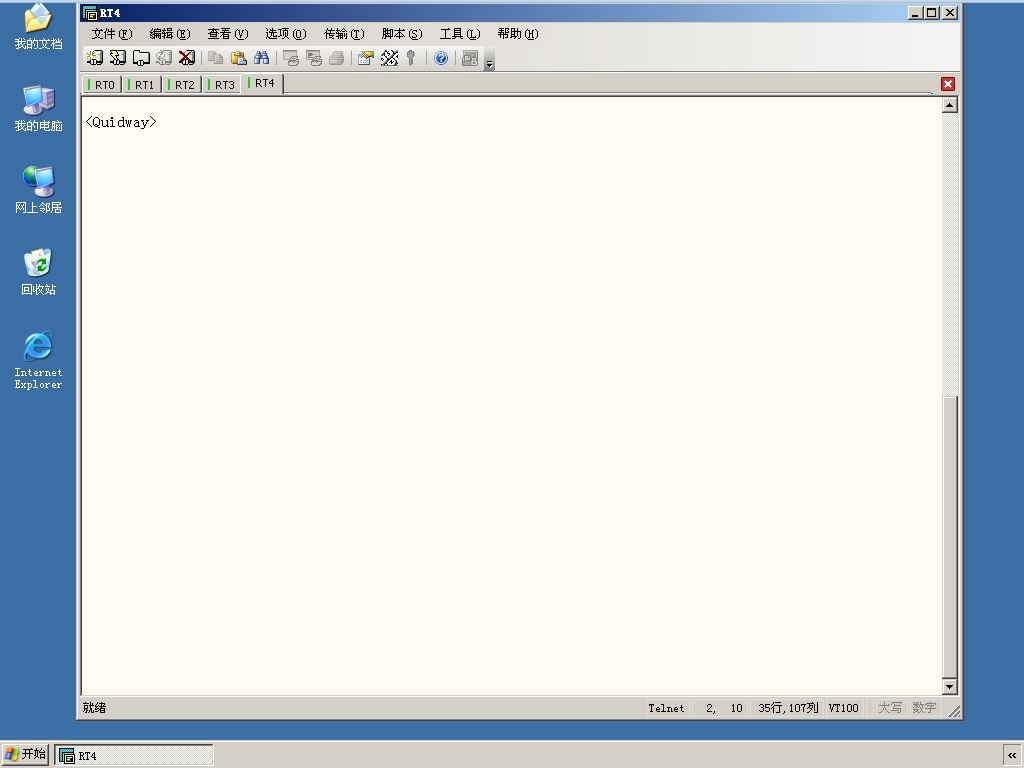Switch to the RT2 session tab
The height and width of the screenshot is (768, 1024).
(182, 85)
